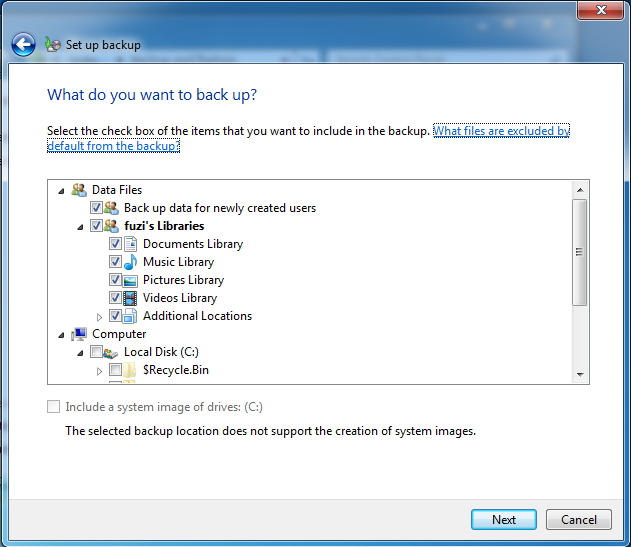
Task: Click the Documents Library document icon
Action: pyautogui.click(x=130, y=244)
